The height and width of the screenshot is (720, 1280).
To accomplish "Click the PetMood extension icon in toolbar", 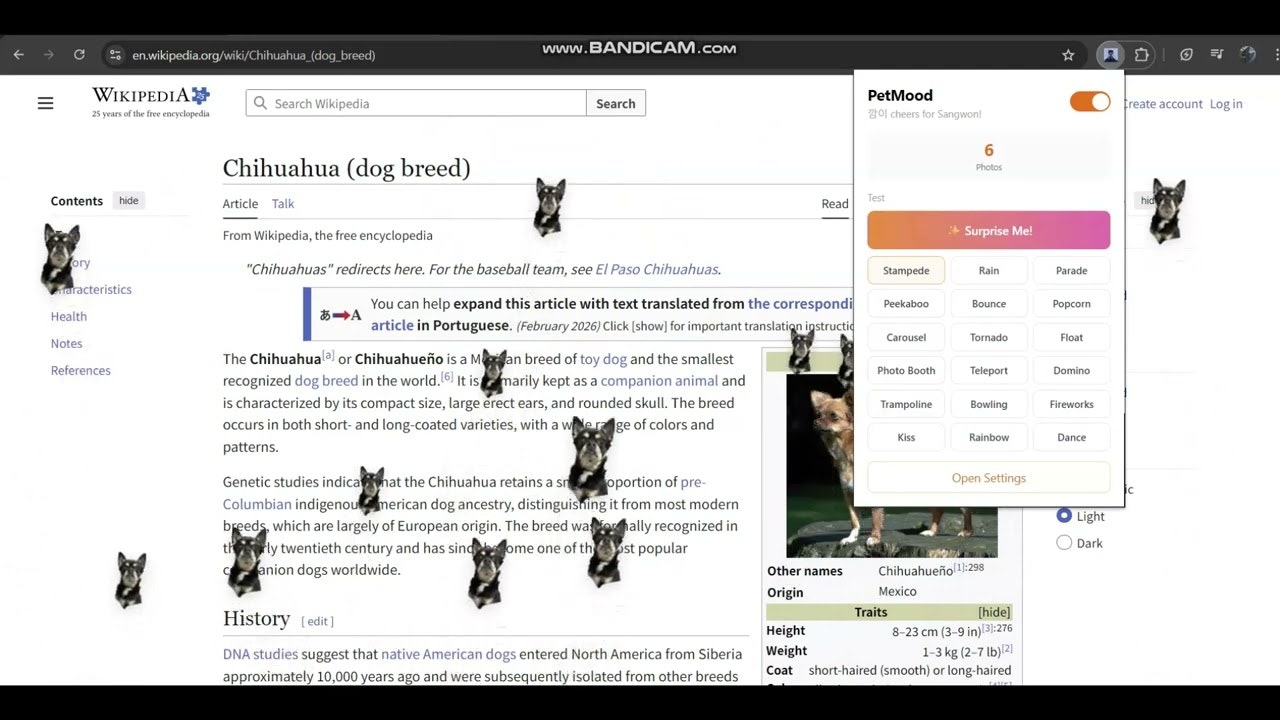I will click(1110, 55).
